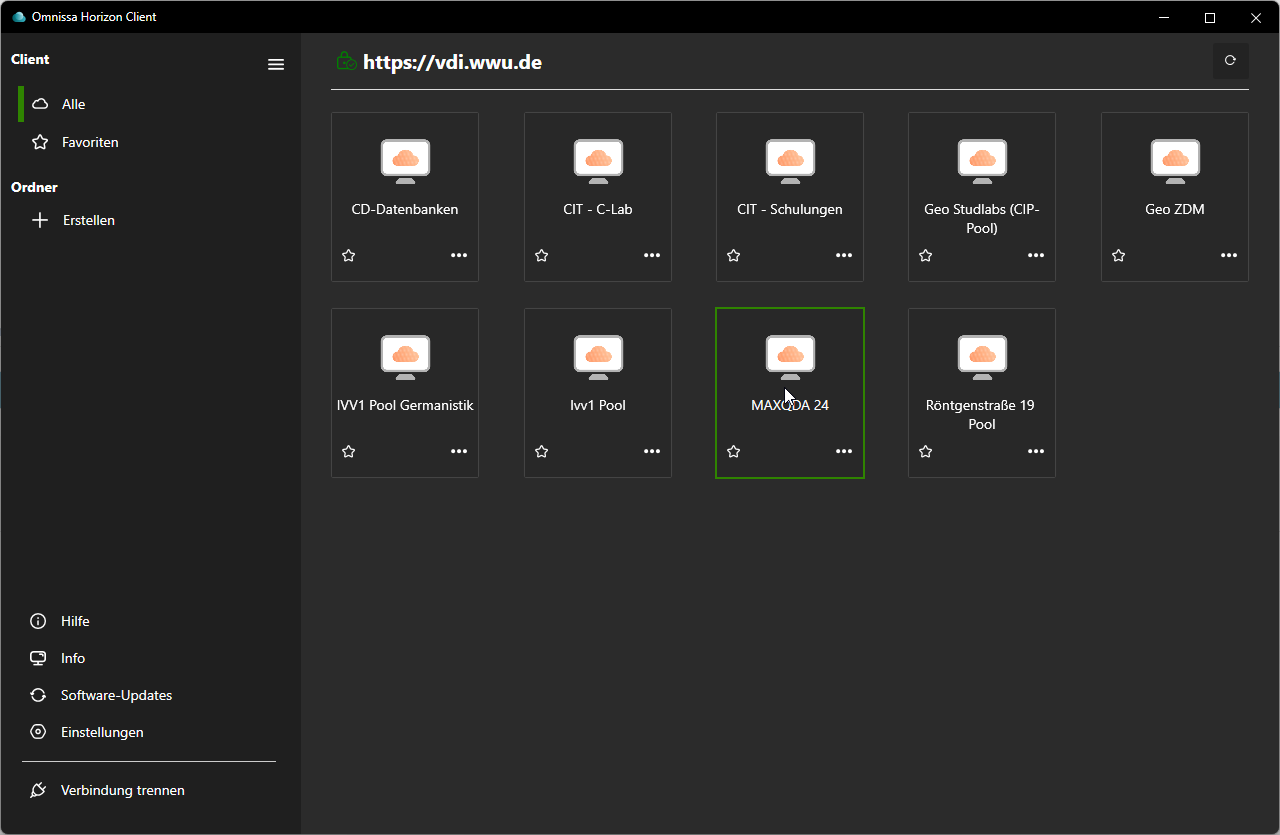Switch to Favoriten in the sidebar

click(x=89, y=142)
